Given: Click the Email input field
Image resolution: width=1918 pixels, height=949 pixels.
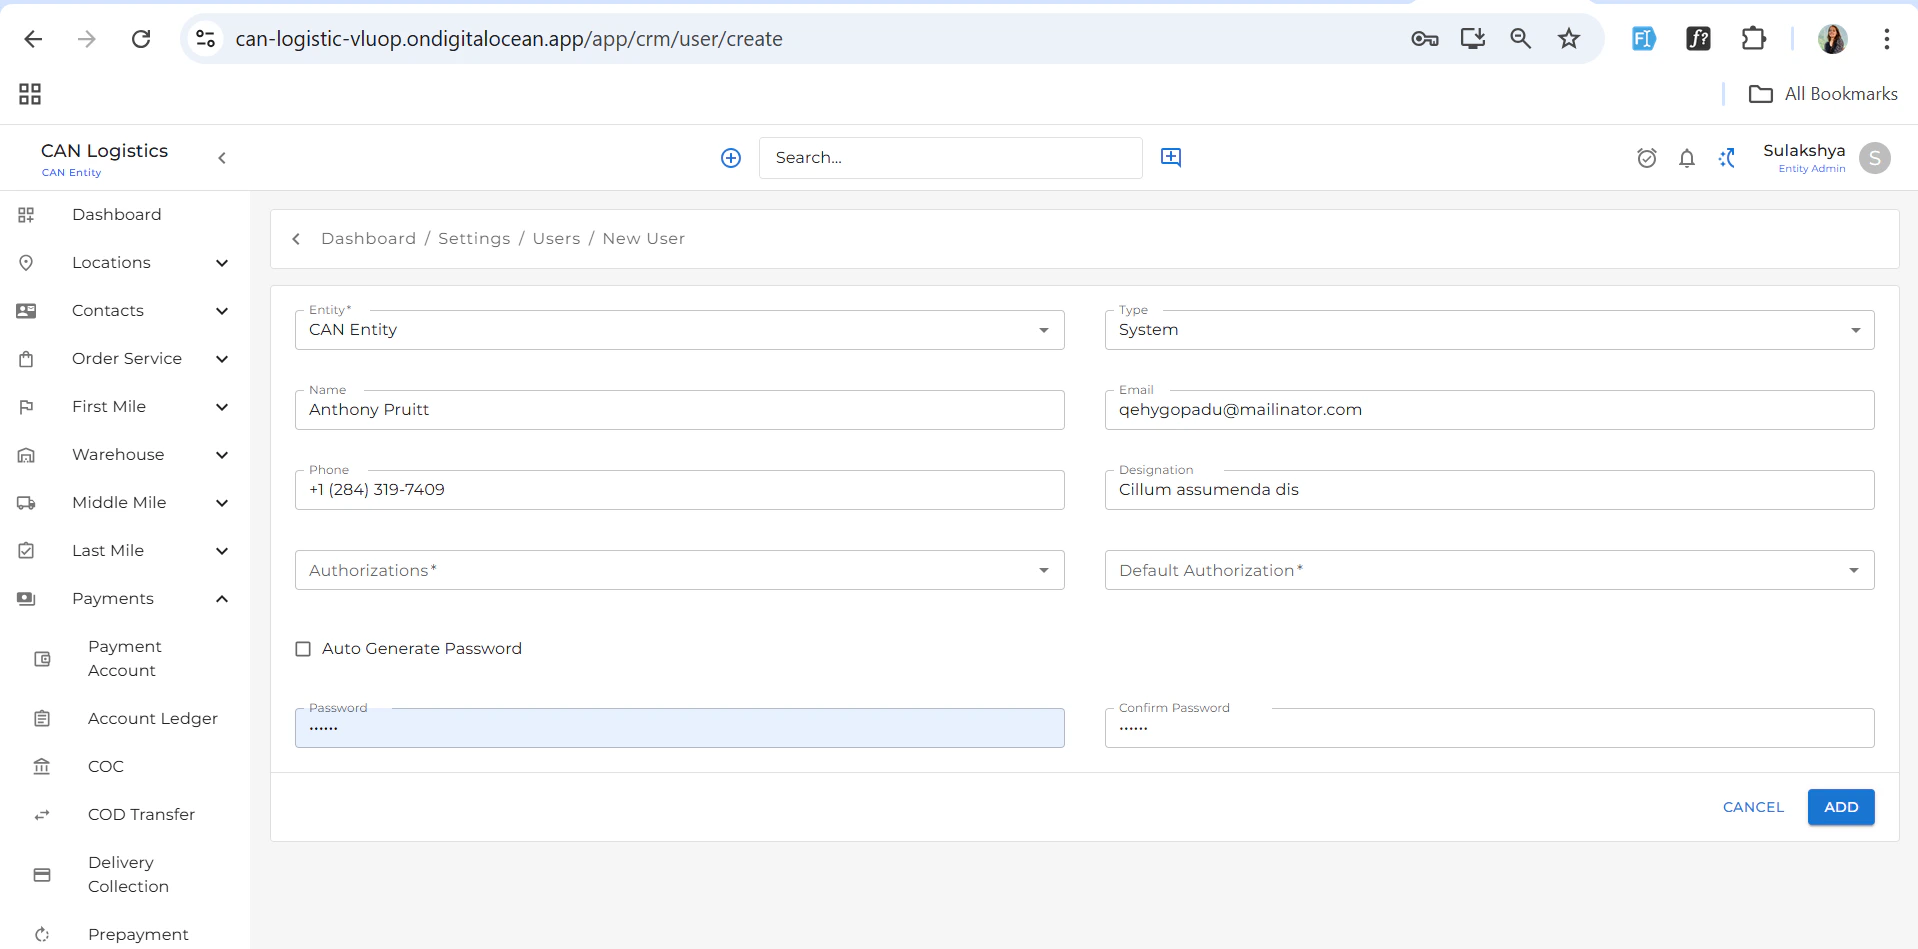Looking at the screenshot, I should (x=1490, y=410).
